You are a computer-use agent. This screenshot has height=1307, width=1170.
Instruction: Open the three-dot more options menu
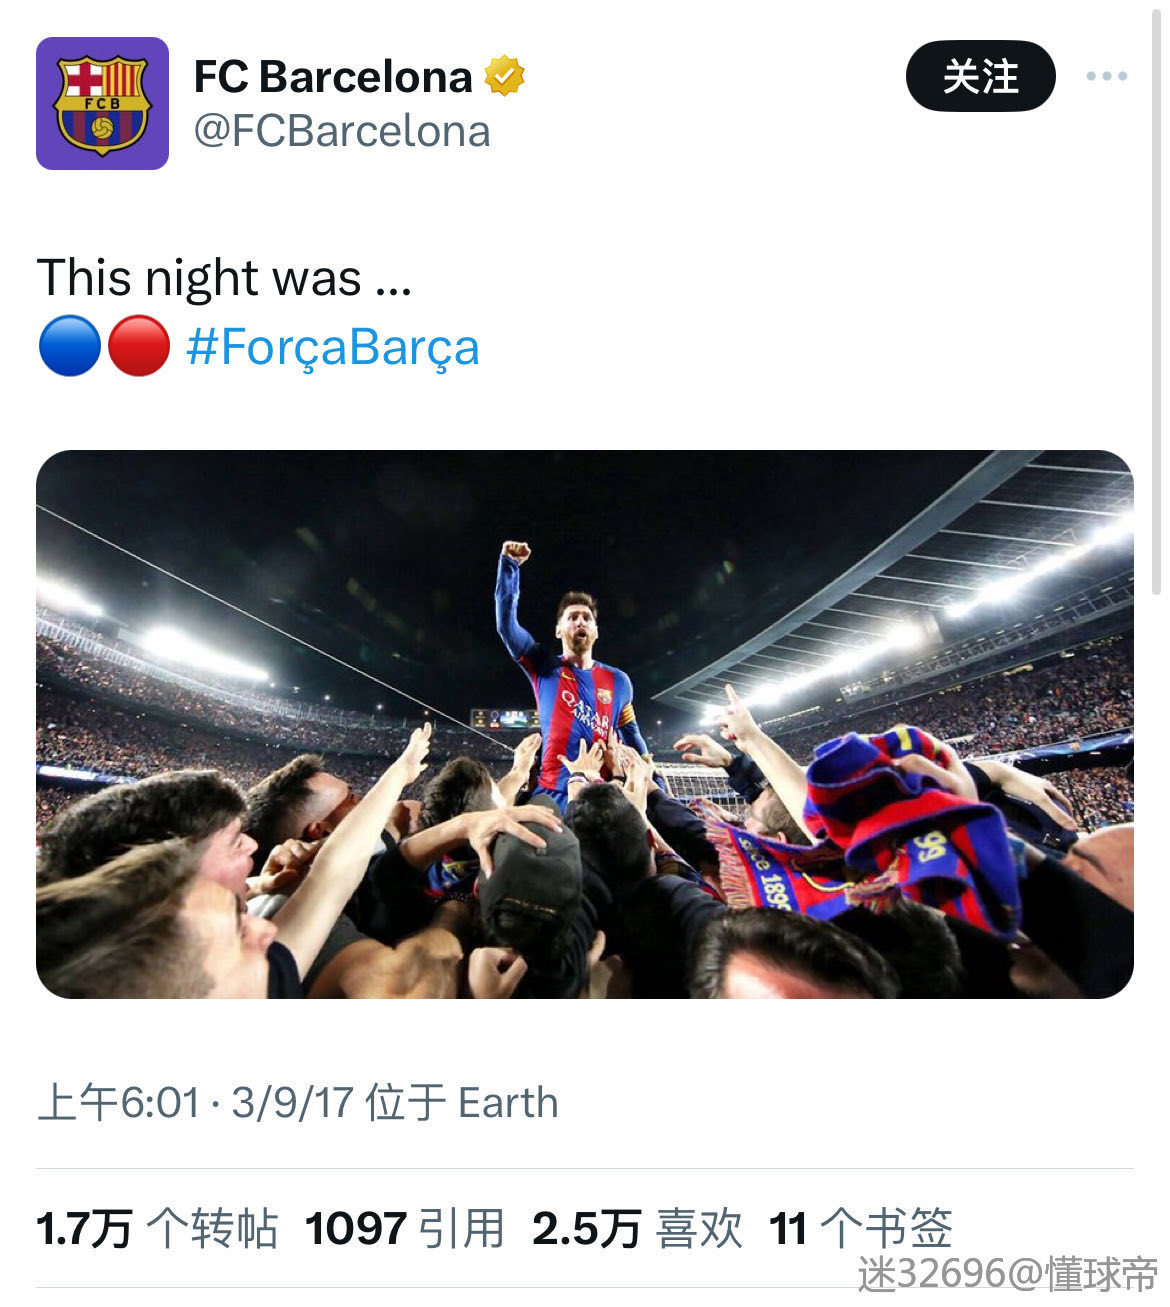(1106, 76)
